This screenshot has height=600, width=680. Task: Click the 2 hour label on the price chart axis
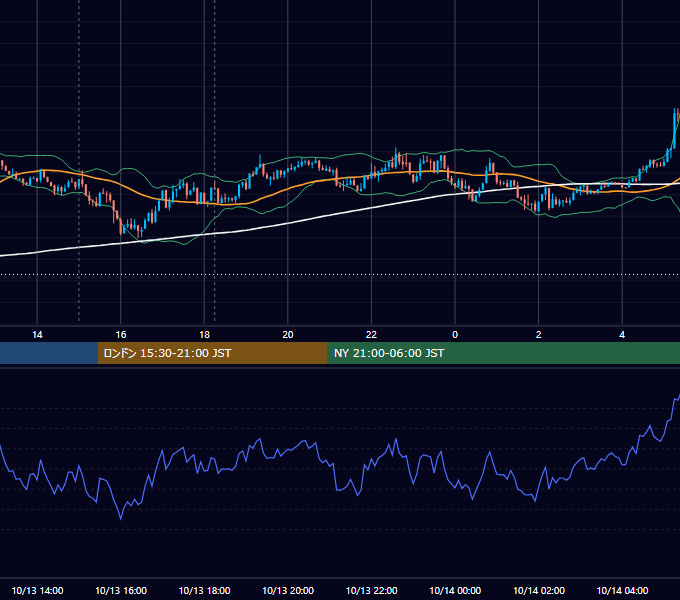coord(538,335)
